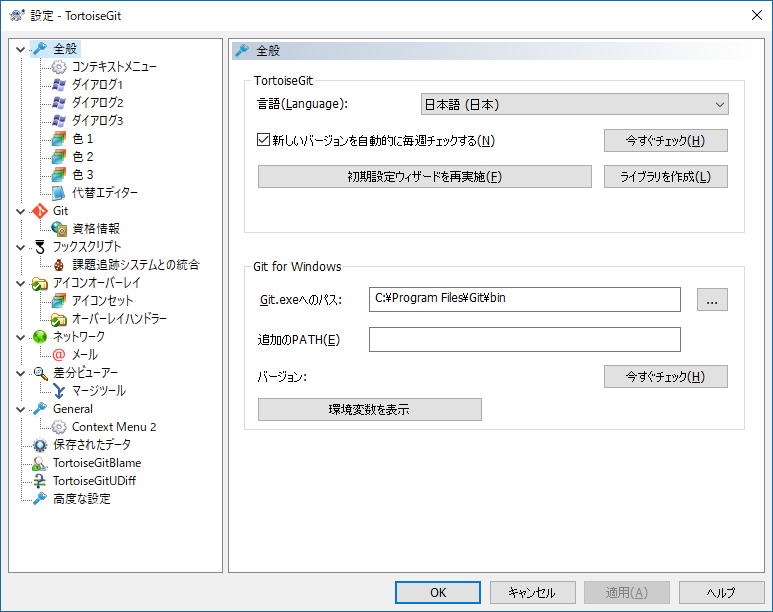The height and width of the screenshot is (612, 773).
Task: Click the ヘルプ button
Action: pos(721,592)
